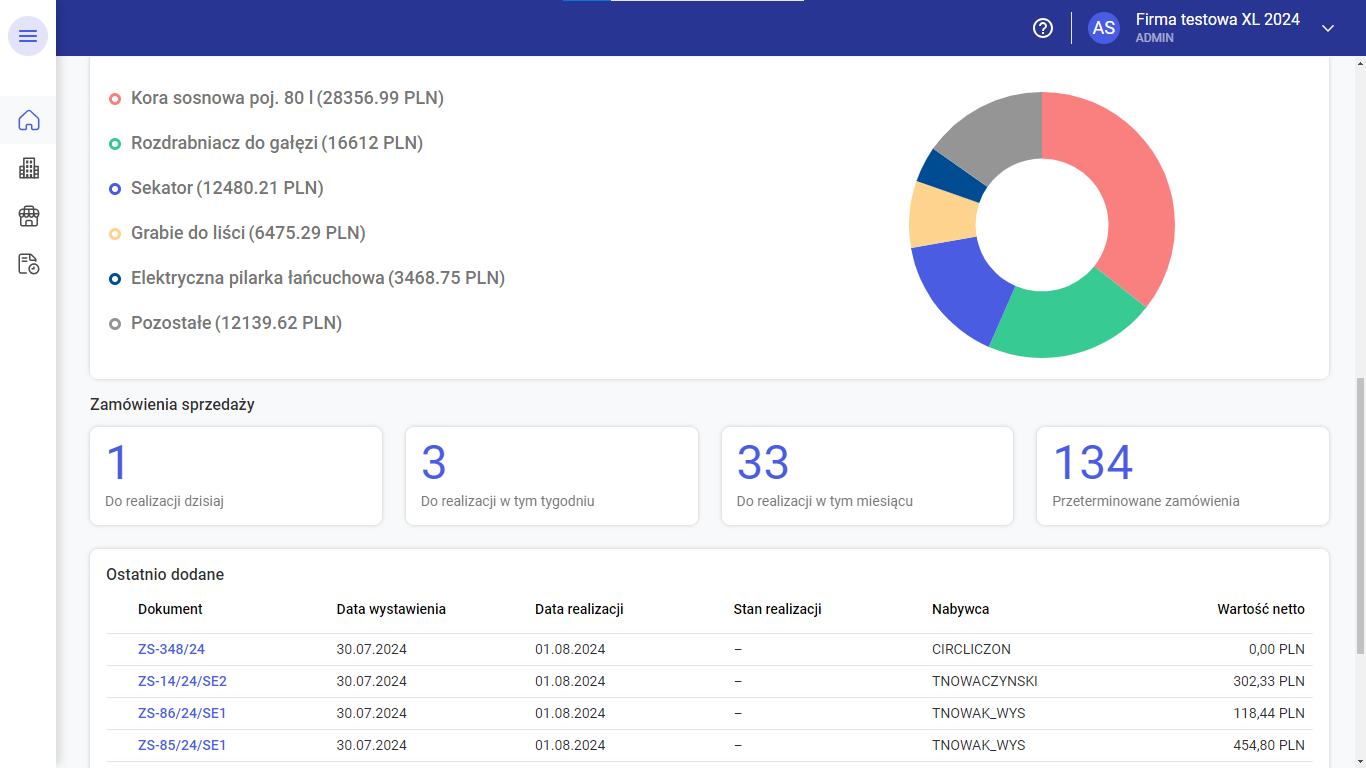Image resolution: width=1366 pixels, height=768 pixels.
Task: Click the Data wystawienia column header
Action: pyautogui.click(x=391, y=609)
